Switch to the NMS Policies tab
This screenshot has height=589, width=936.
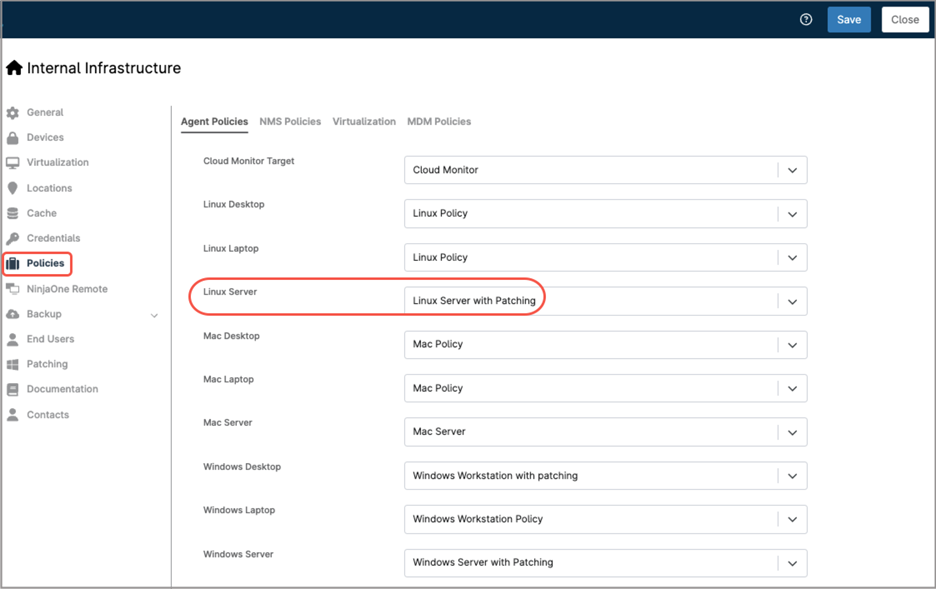(x=290, y=121)
